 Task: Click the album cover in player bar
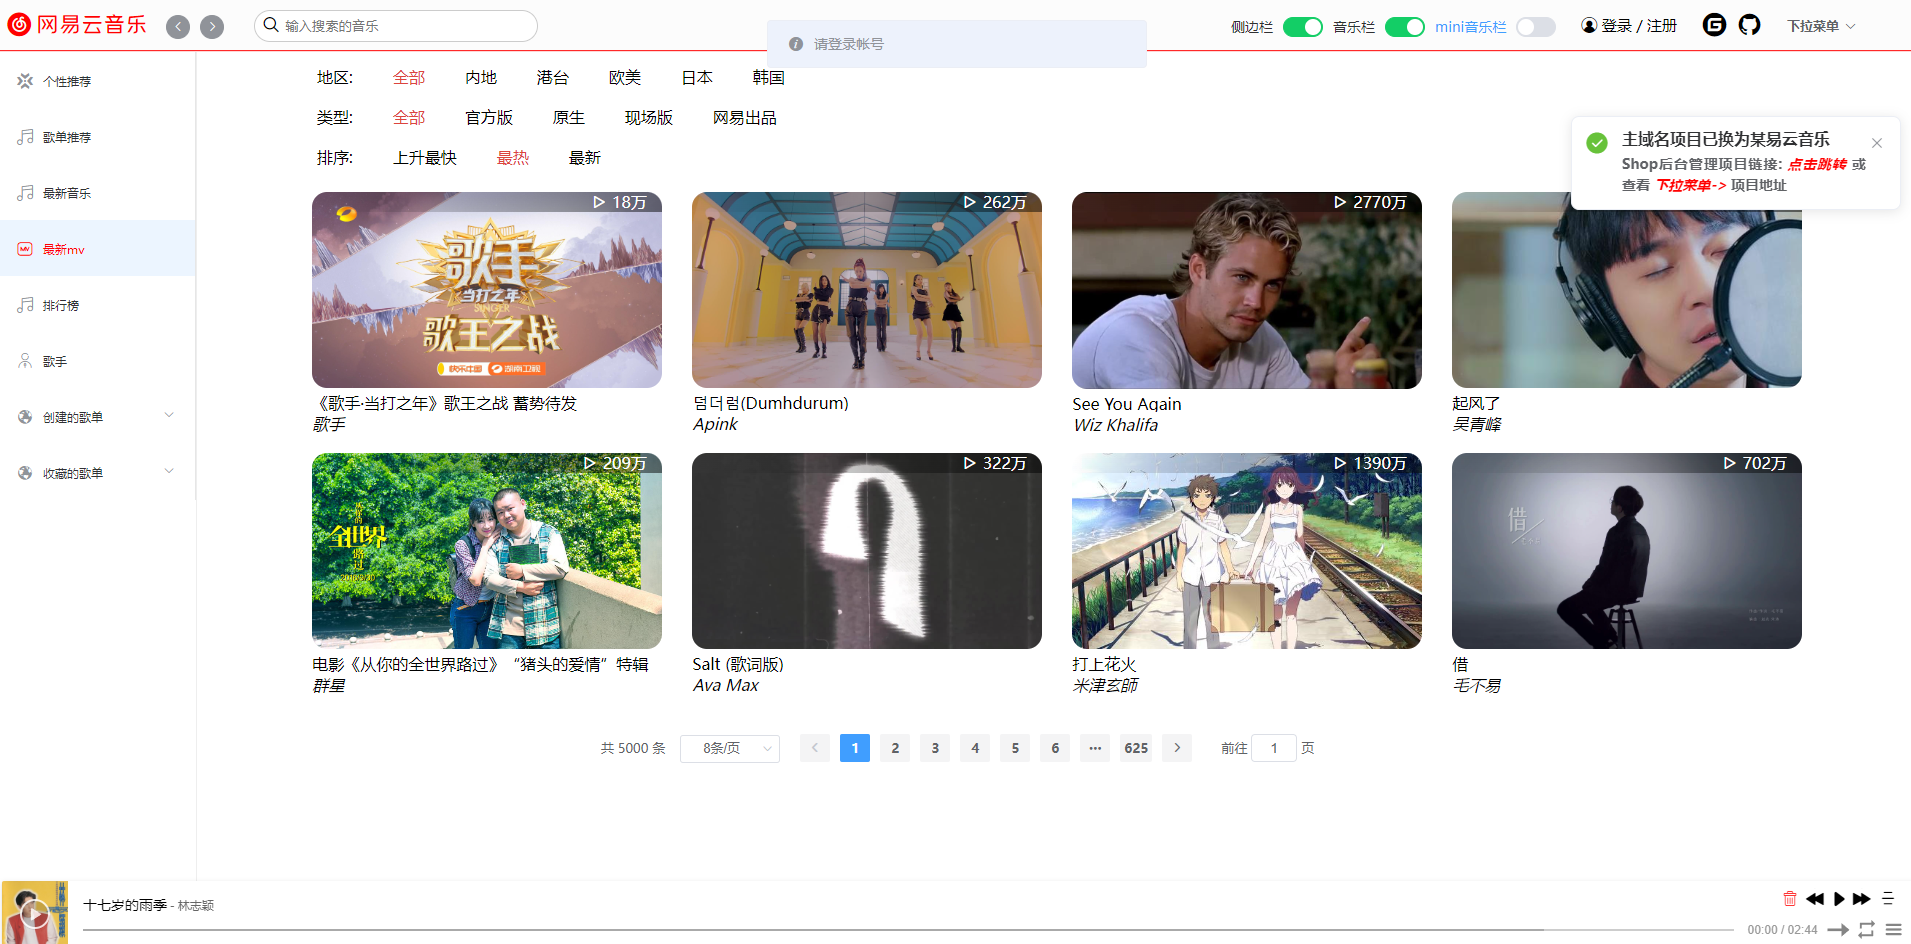(35, 912)
